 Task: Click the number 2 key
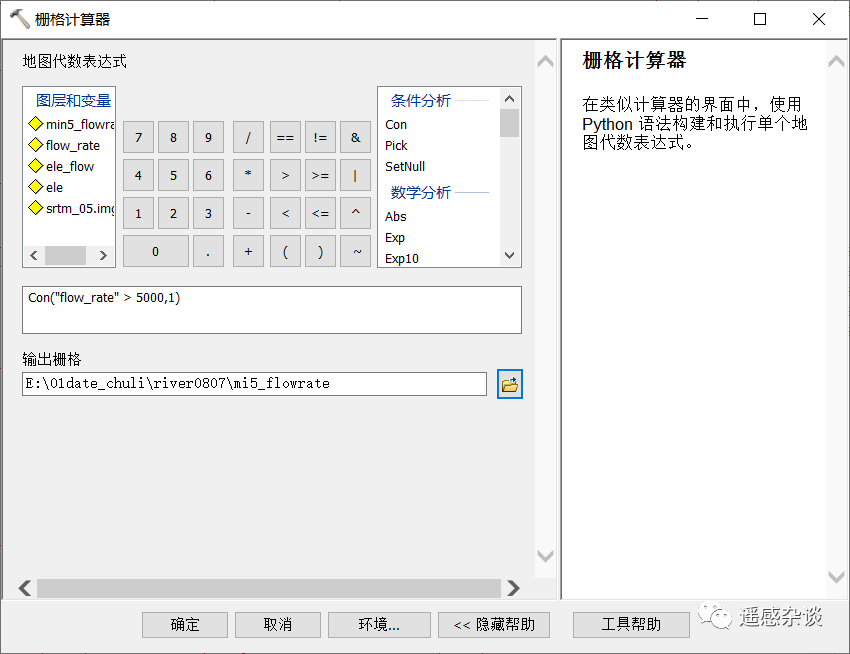pyautogui.click(x=173, y=213)
